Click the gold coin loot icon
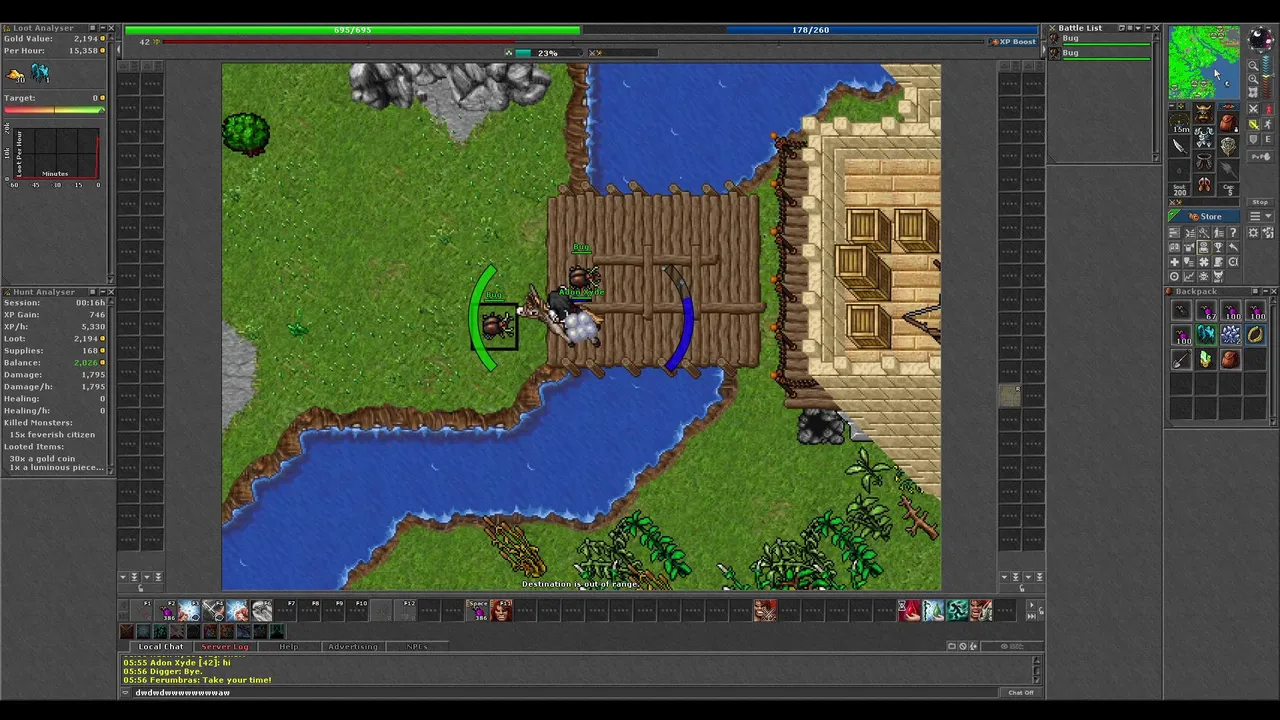The image size is (1280, 720). click(x=15, y=75)
